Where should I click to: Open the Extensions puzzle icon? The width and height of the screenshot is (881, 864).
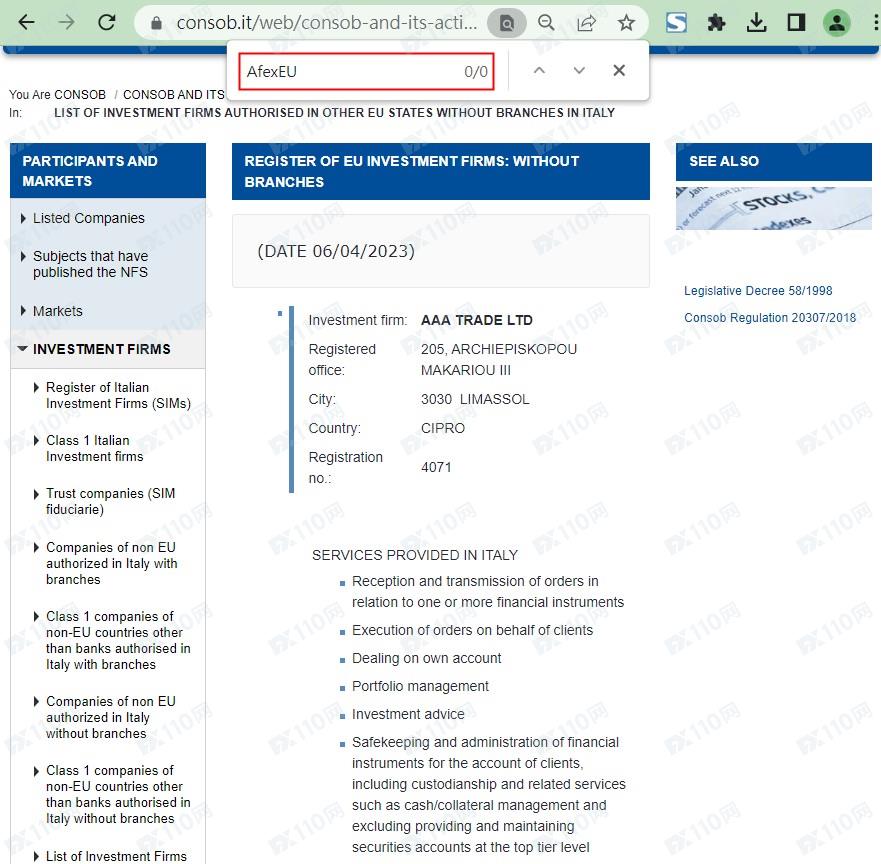(716, 22)
